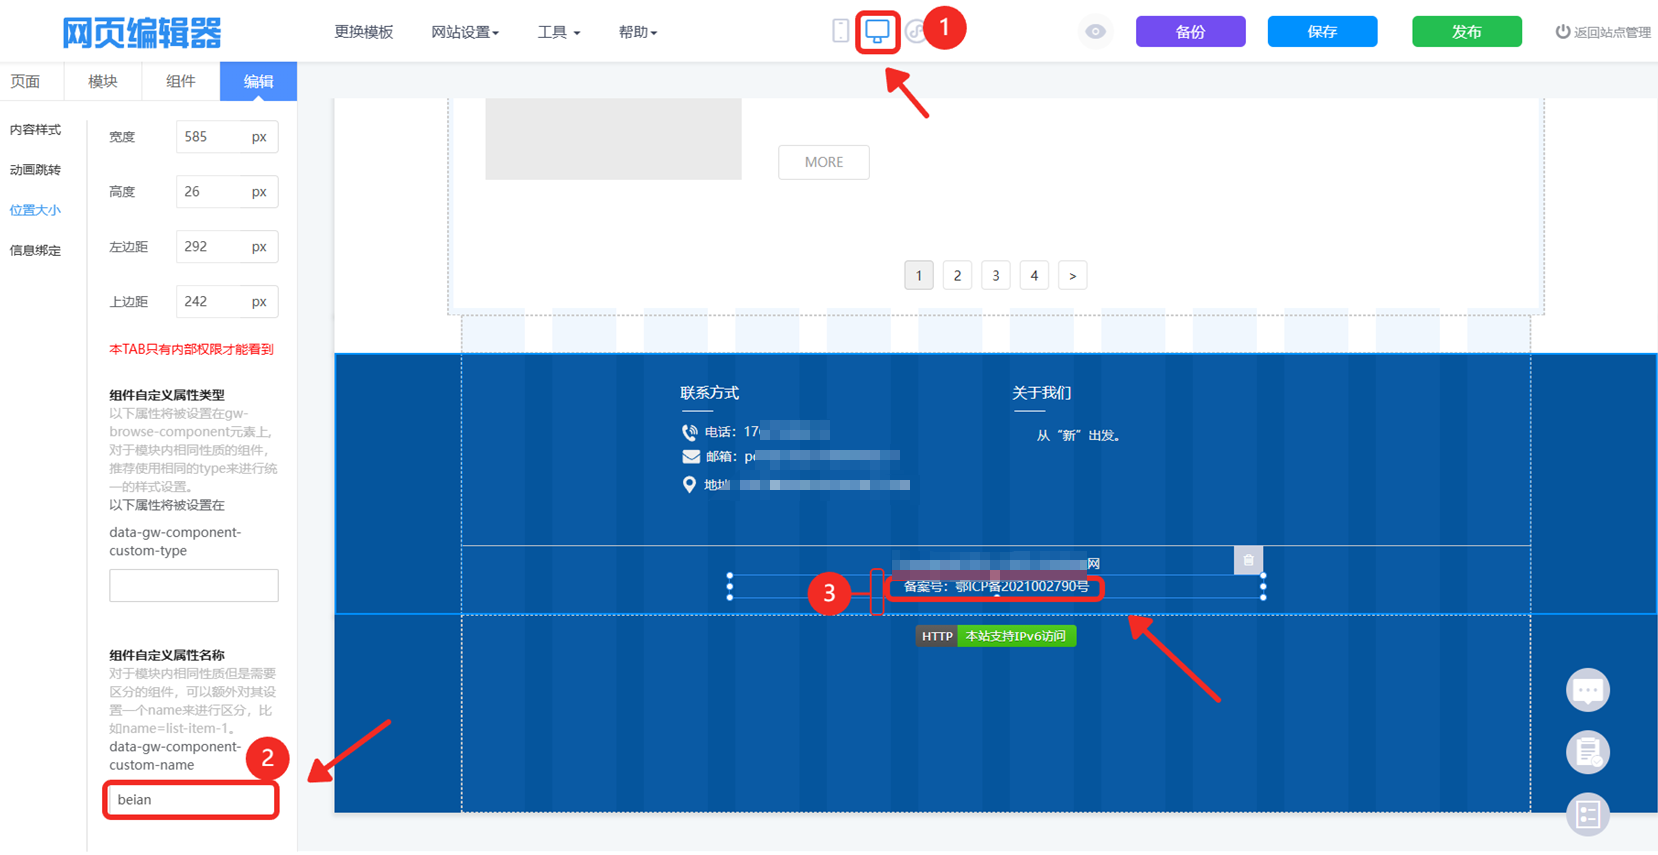Click the empty custom-type input field
Image resolution: width=1658 pixels, height=855 pixels.
click(x=194, y=585)
